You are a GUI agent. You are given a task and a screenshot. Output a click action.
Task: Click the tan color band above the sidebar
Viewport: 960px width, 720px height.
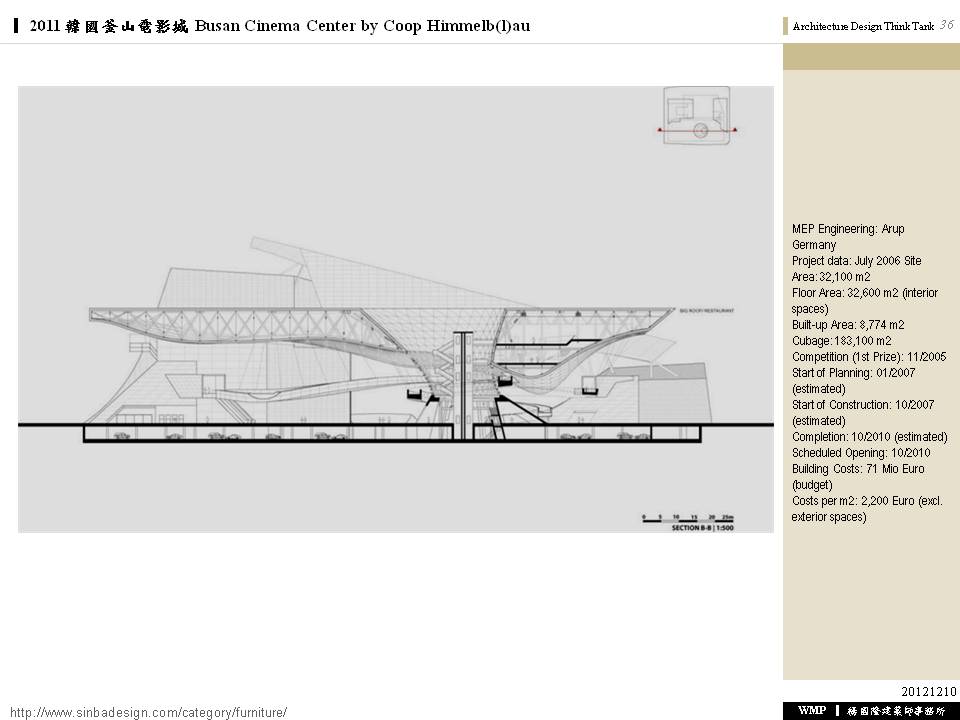(x=871, y=57)
